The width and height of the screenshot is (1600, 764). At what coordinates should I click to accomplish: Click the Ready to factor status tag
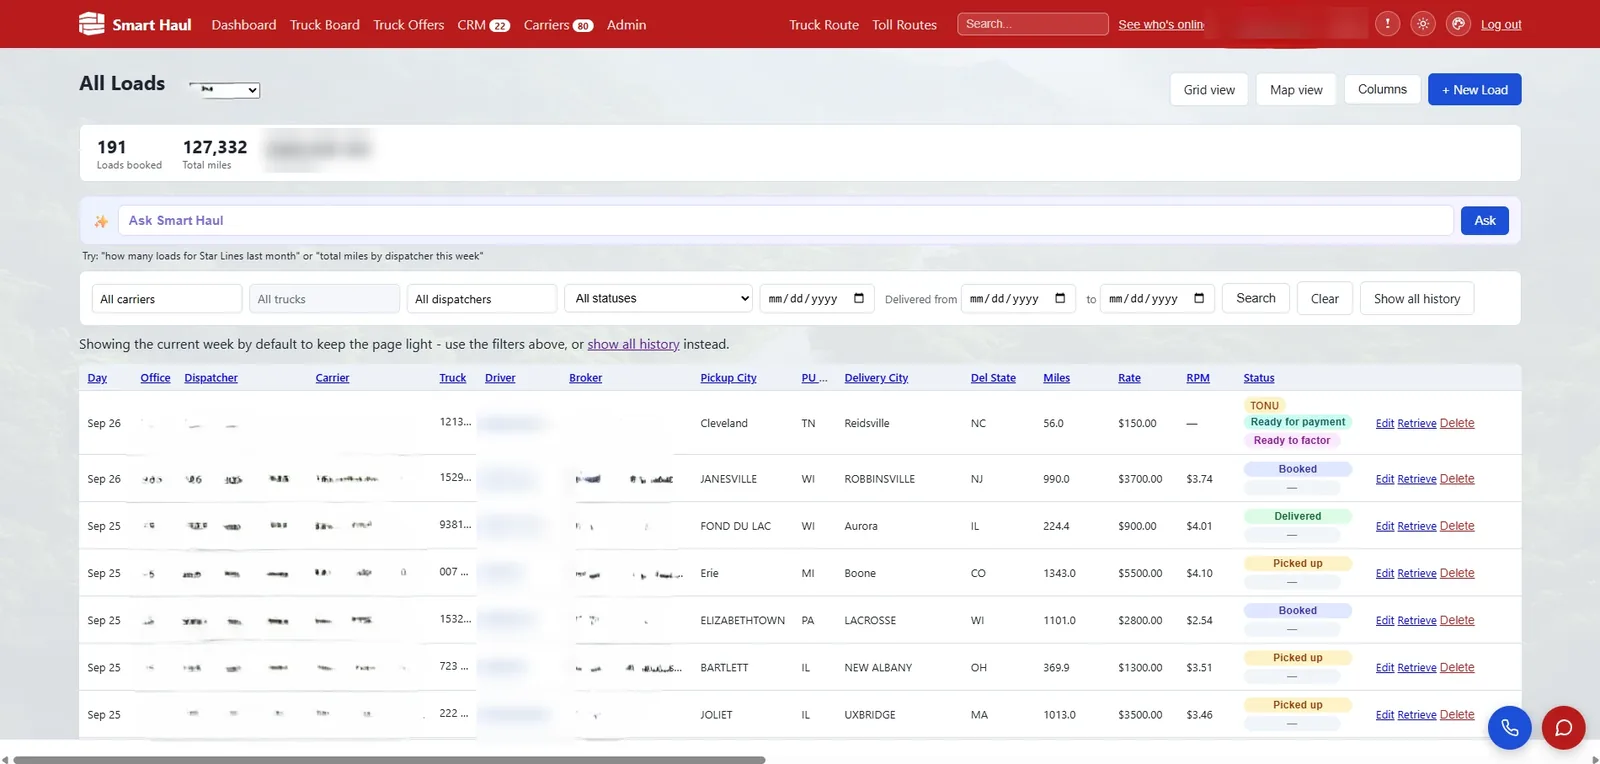tap(1292, 440)
